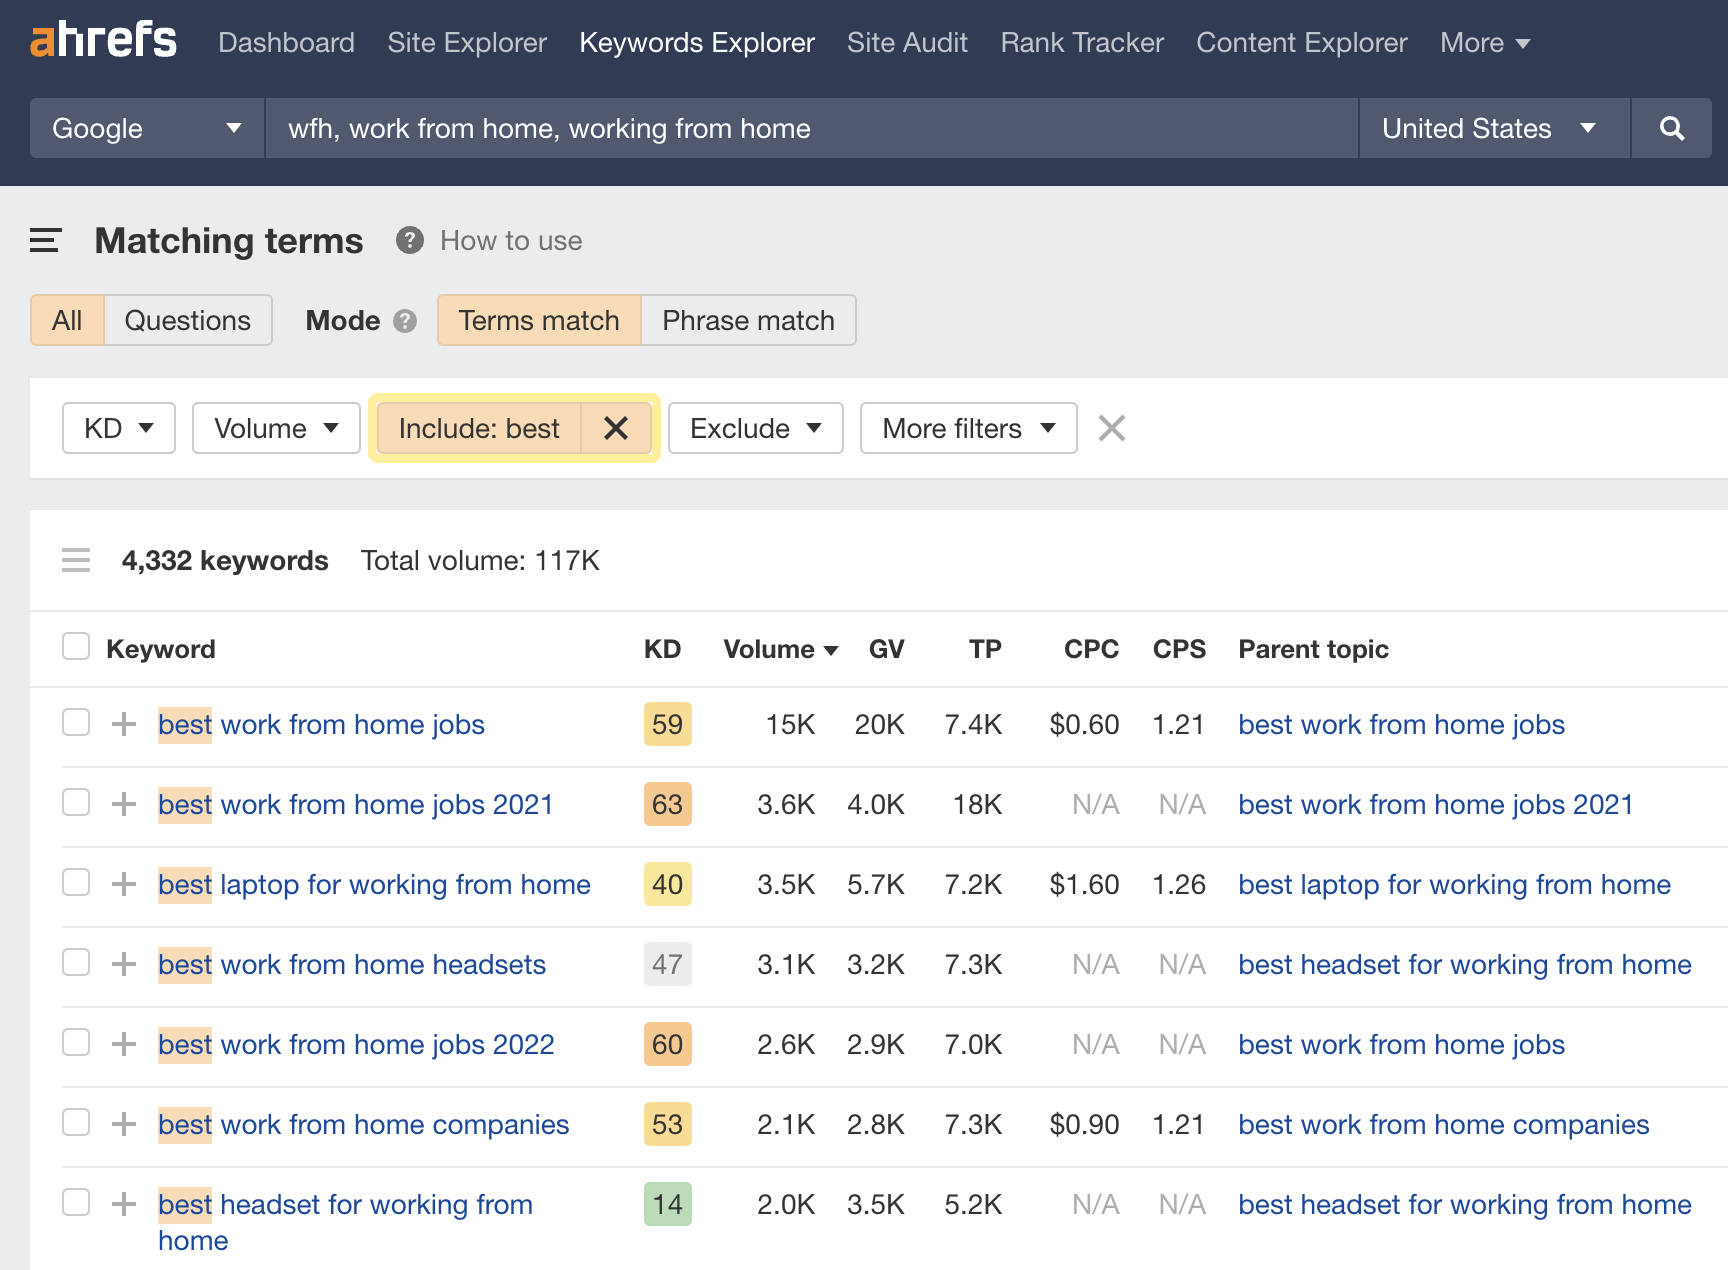Click inside the keyword search field

[x=810, y=128]
